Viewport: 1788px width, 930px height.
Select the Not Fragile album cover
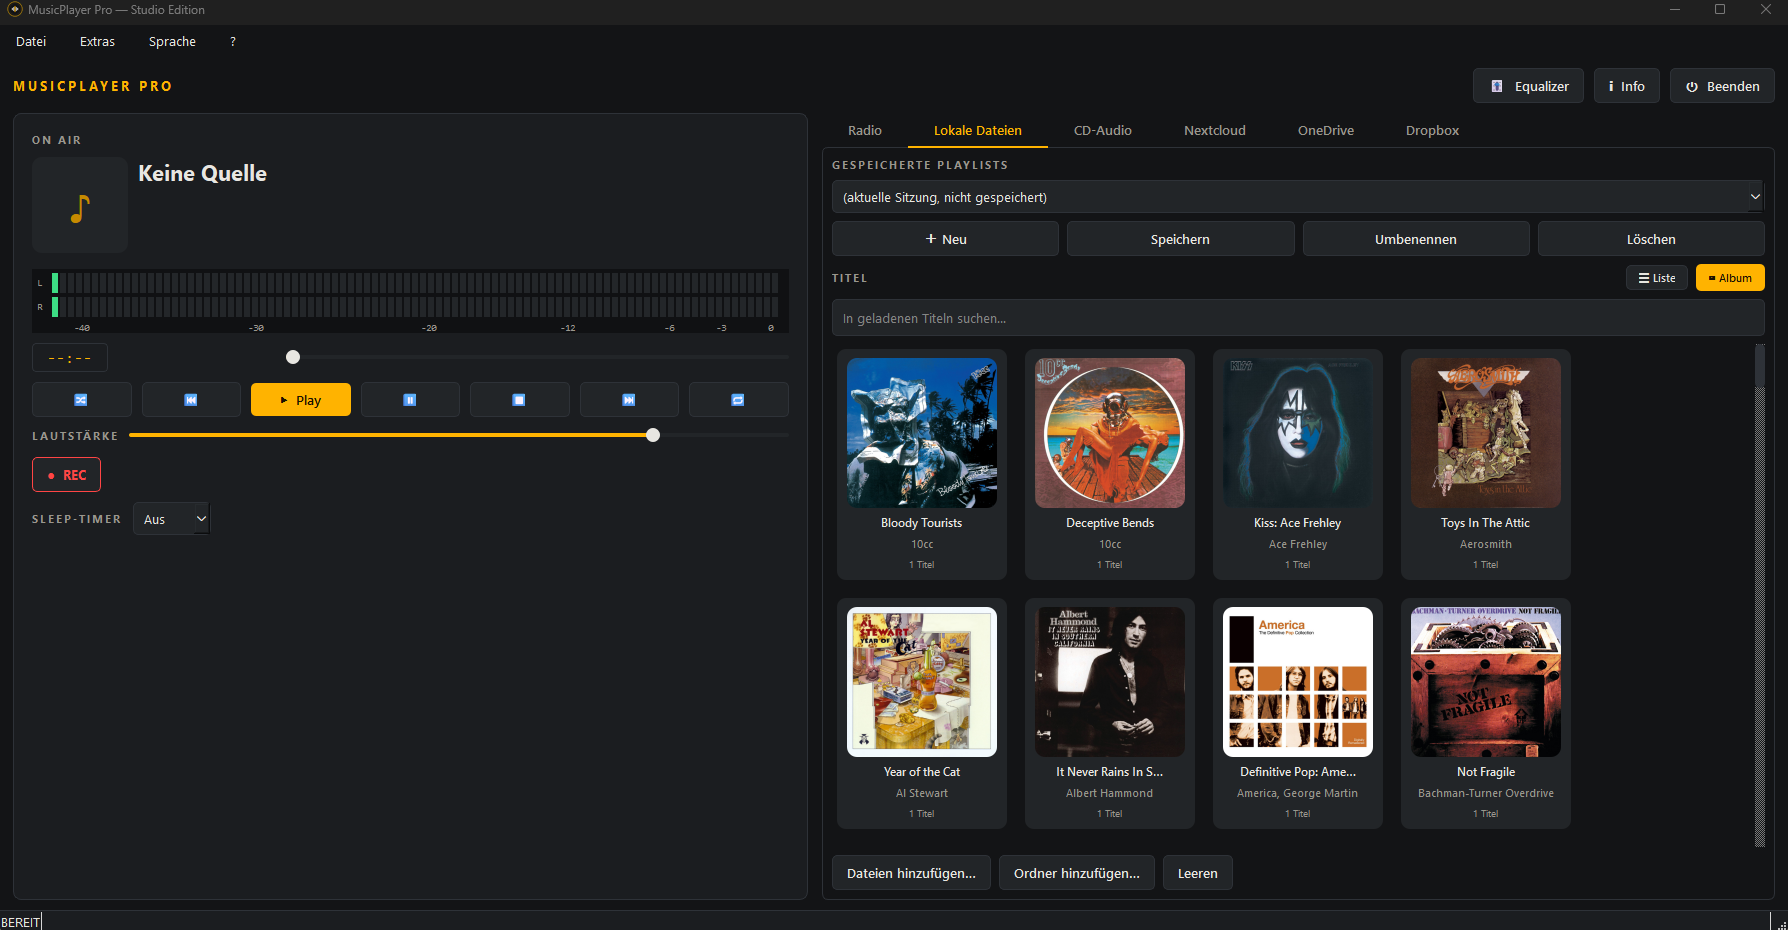click(1486, 682)
